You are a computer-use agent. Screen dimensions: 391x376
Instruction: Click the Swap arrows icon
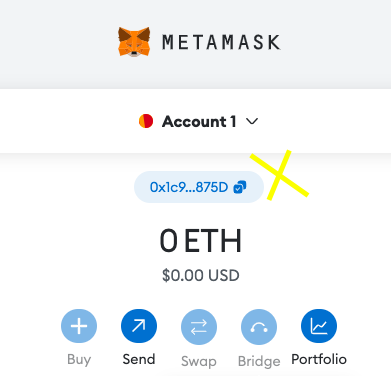(x=199, y=327)
